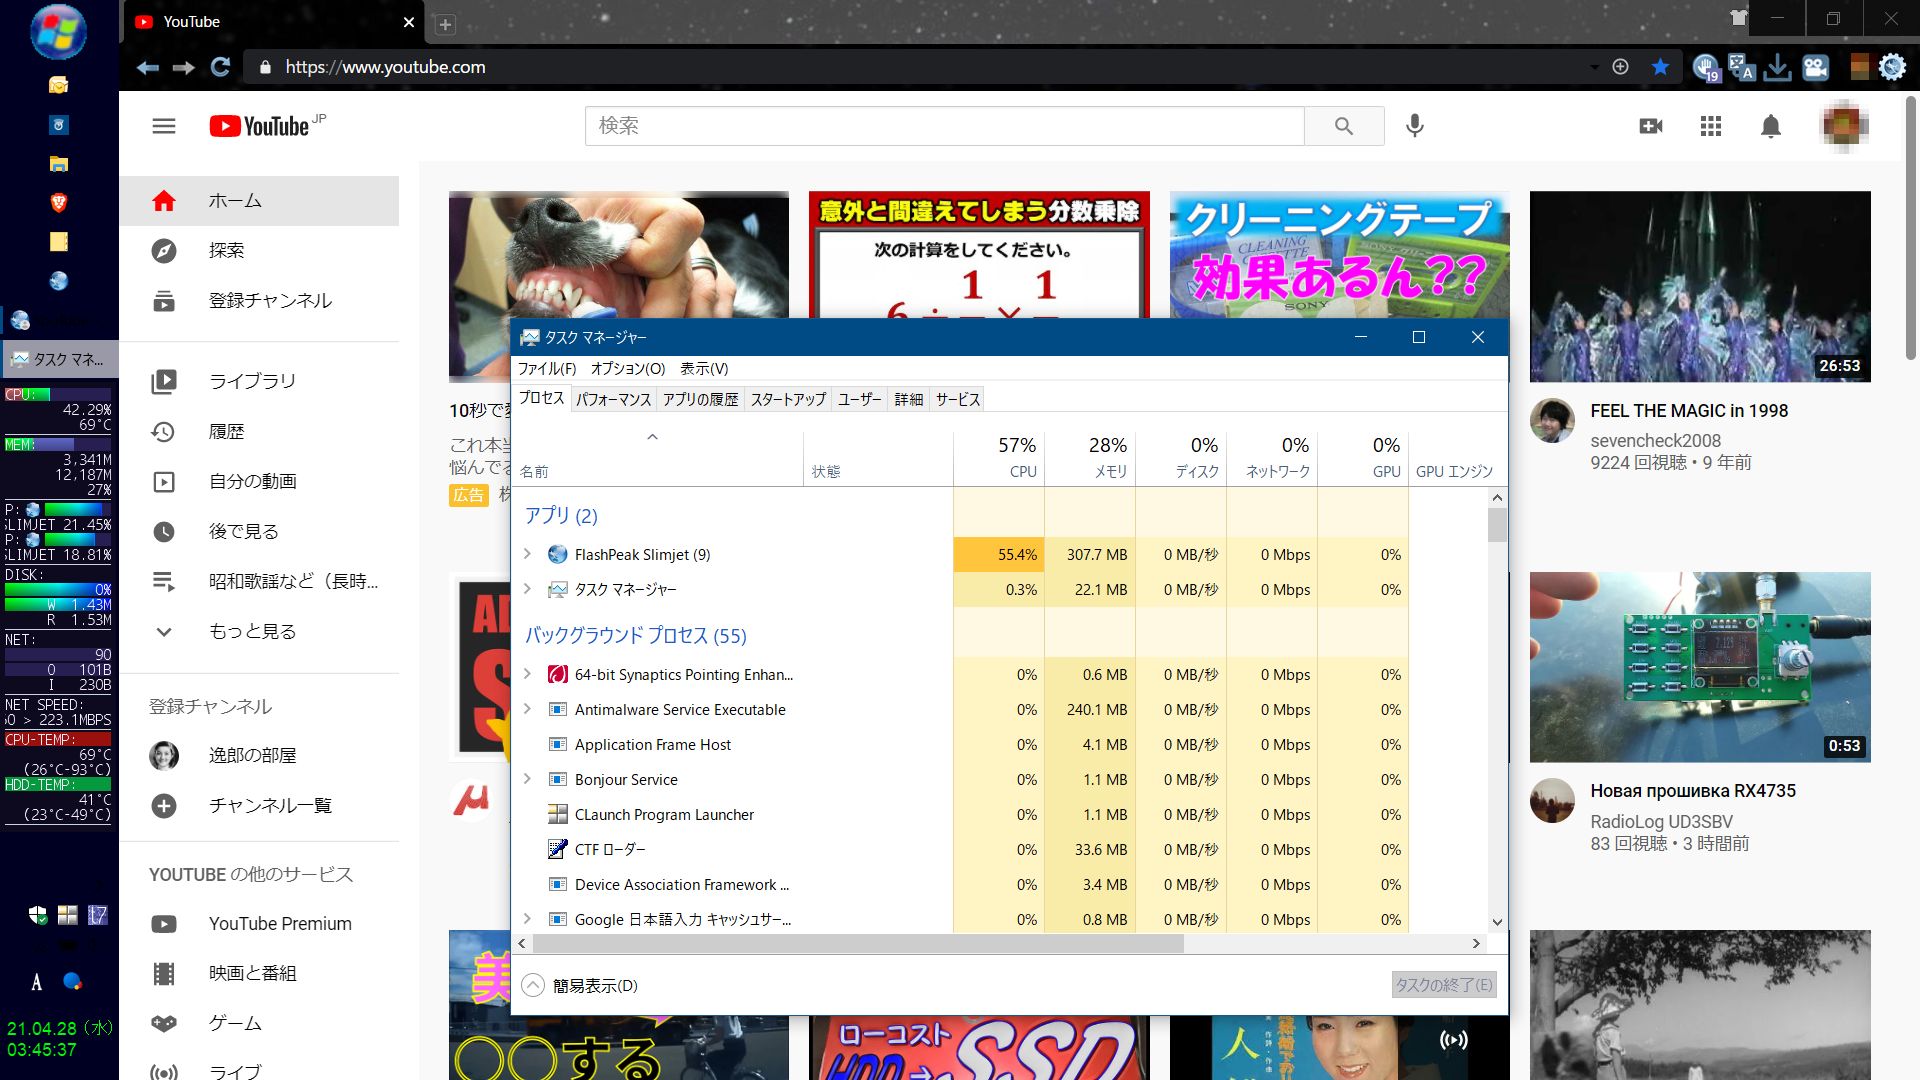1920x1080 pixels.
Task: Open the address bar dropdown arrow
Action: tap(1594, 67)
